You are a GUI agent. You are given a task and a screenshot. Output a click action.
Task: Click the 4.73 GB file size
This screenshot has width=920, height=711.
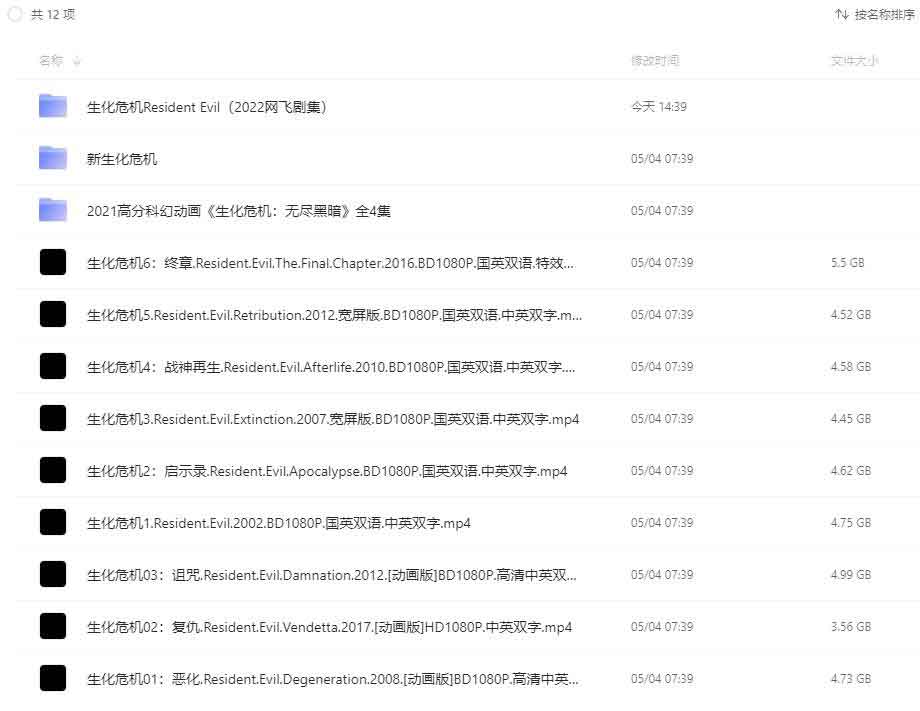pos(851,679)
